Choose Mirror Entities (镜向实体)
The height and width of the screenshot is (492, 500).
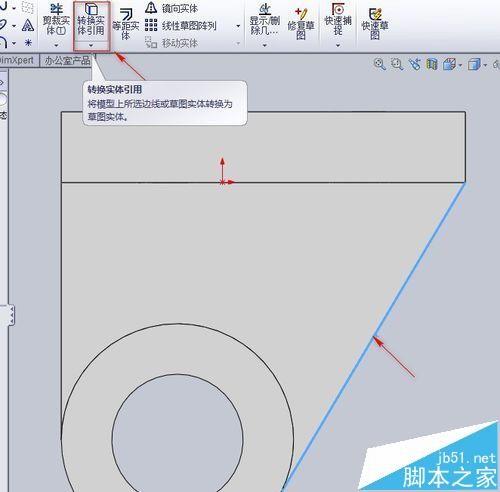coord(172,8)
